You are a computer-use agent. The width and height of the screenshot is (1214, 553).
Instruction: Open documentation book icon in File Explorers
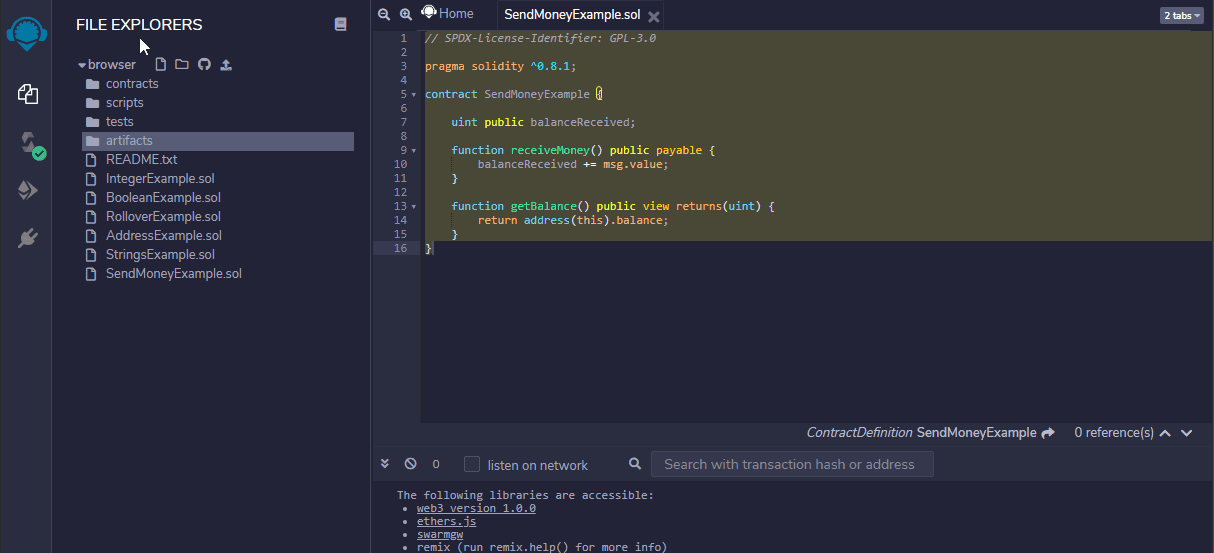point(341,24)
